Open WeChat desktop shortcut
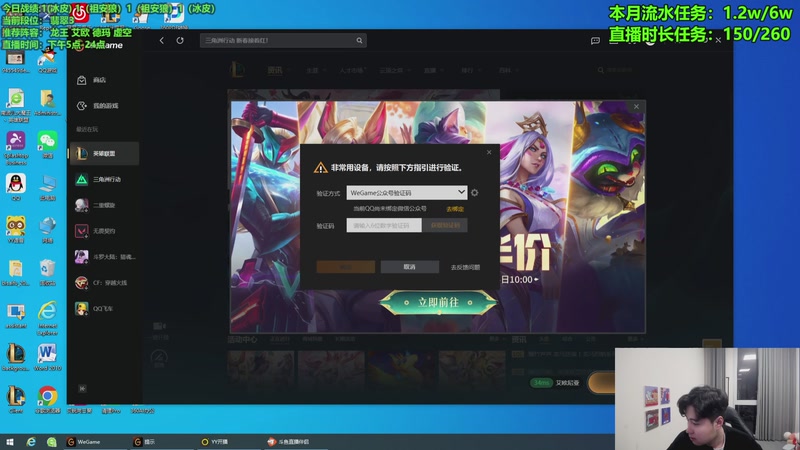 click(x=47, y=144)
